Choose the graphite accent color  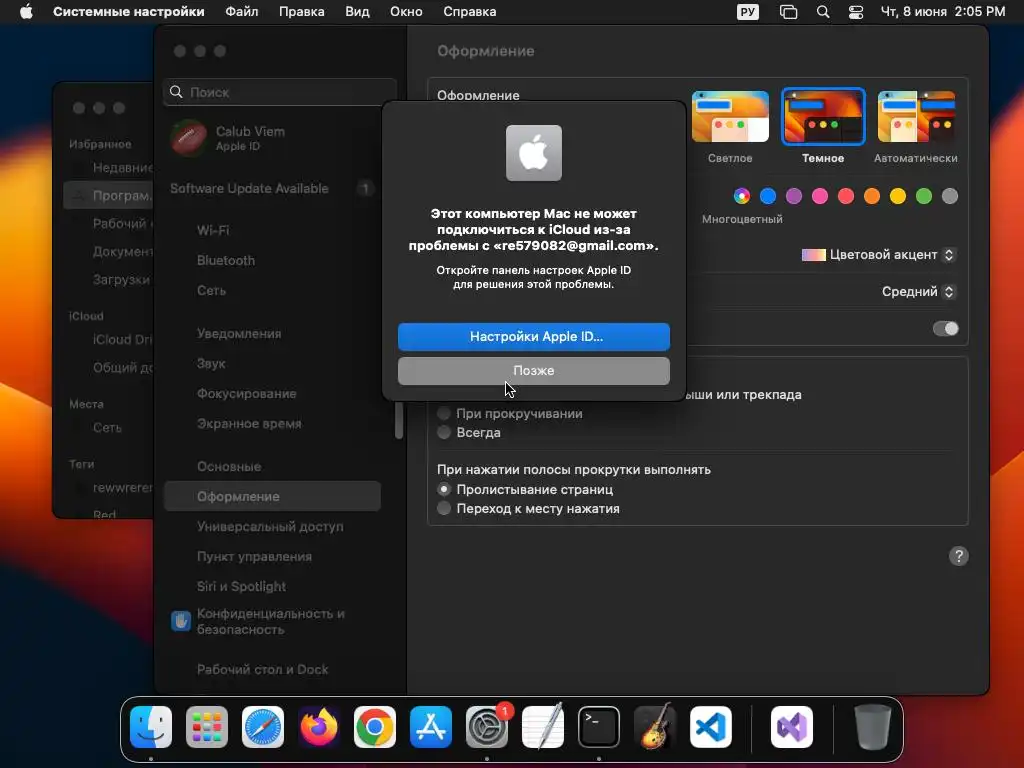[950, 196]
